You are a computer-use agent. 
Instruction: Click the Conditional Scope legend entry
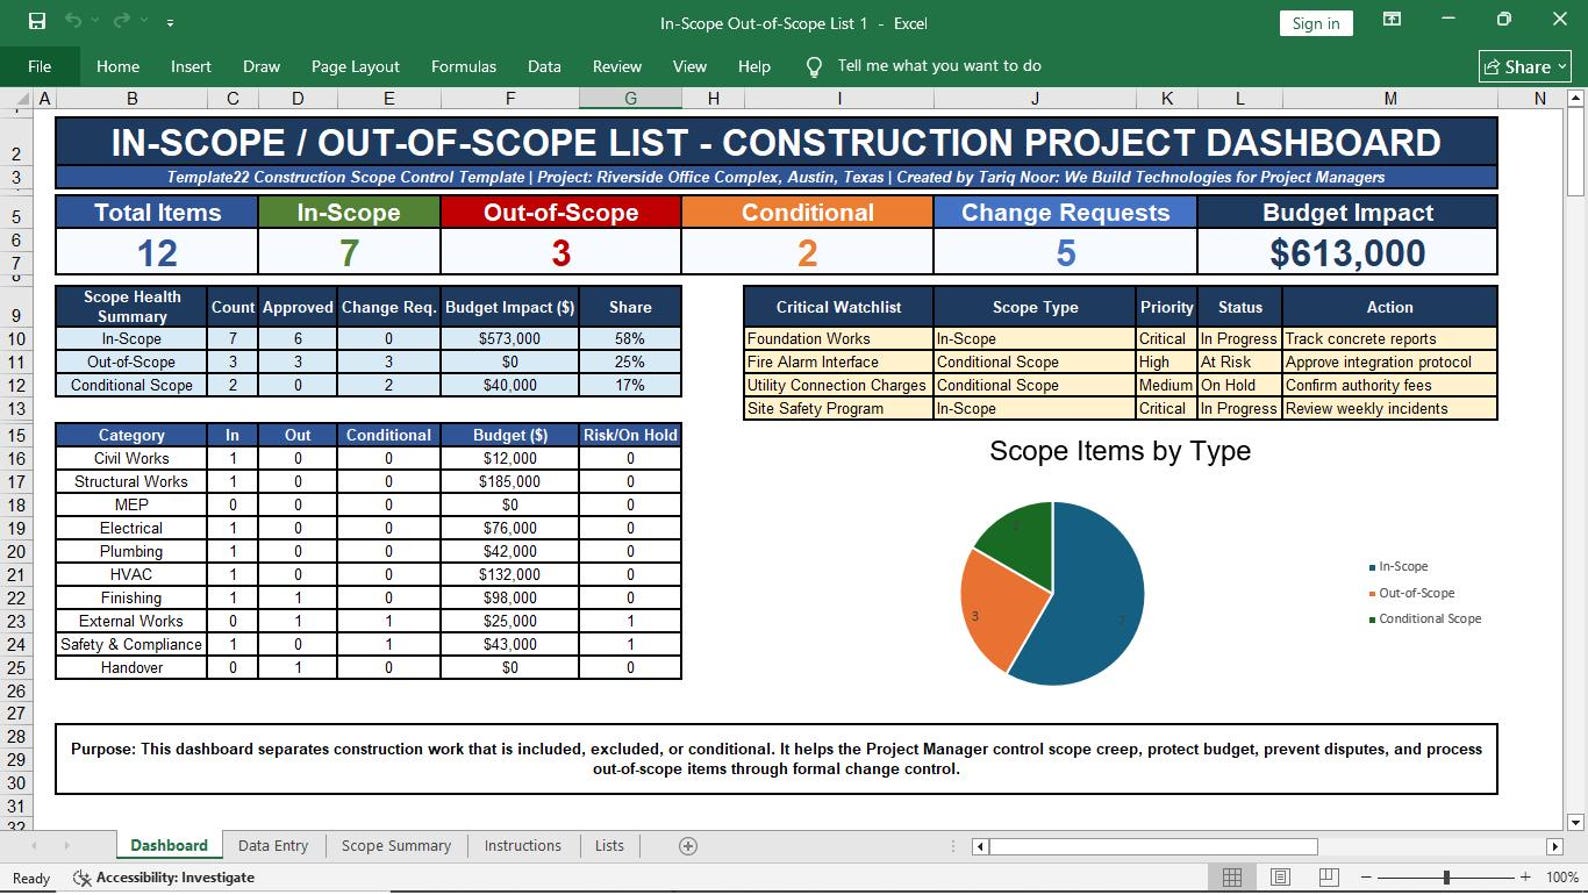click(x=1425, y=619)
